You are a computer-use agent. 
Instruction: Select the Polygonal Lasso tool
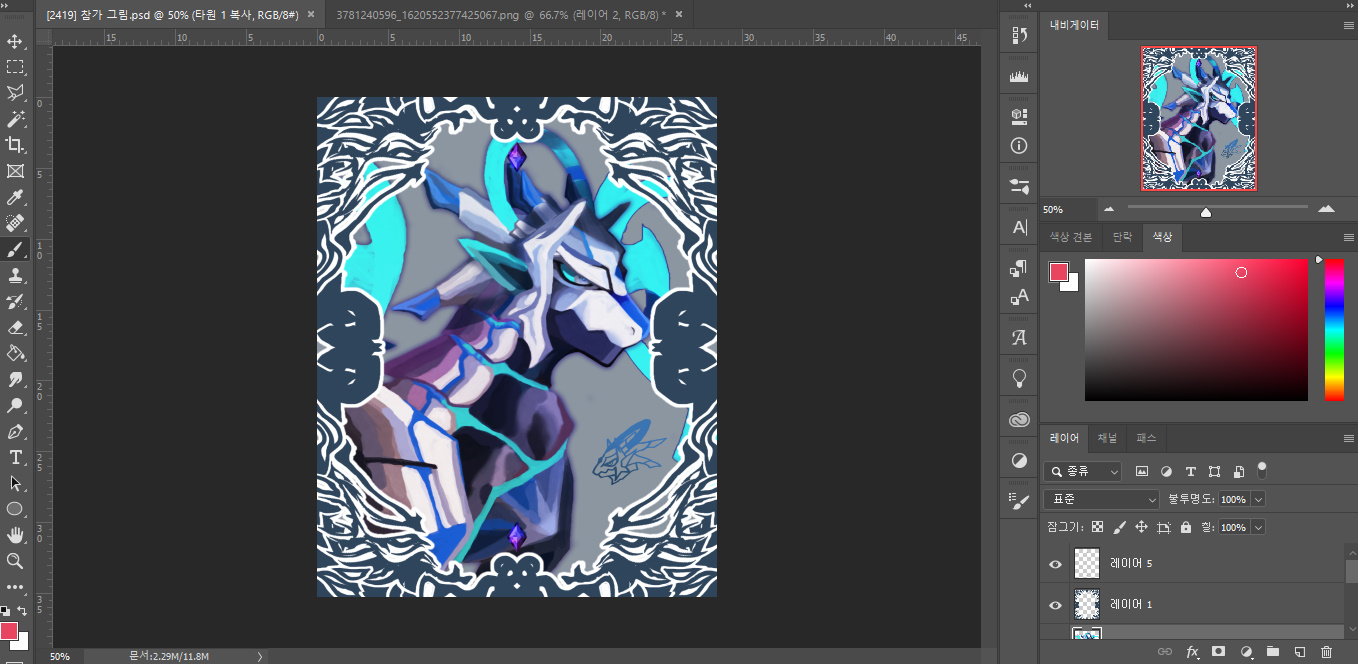click(15, 93)
